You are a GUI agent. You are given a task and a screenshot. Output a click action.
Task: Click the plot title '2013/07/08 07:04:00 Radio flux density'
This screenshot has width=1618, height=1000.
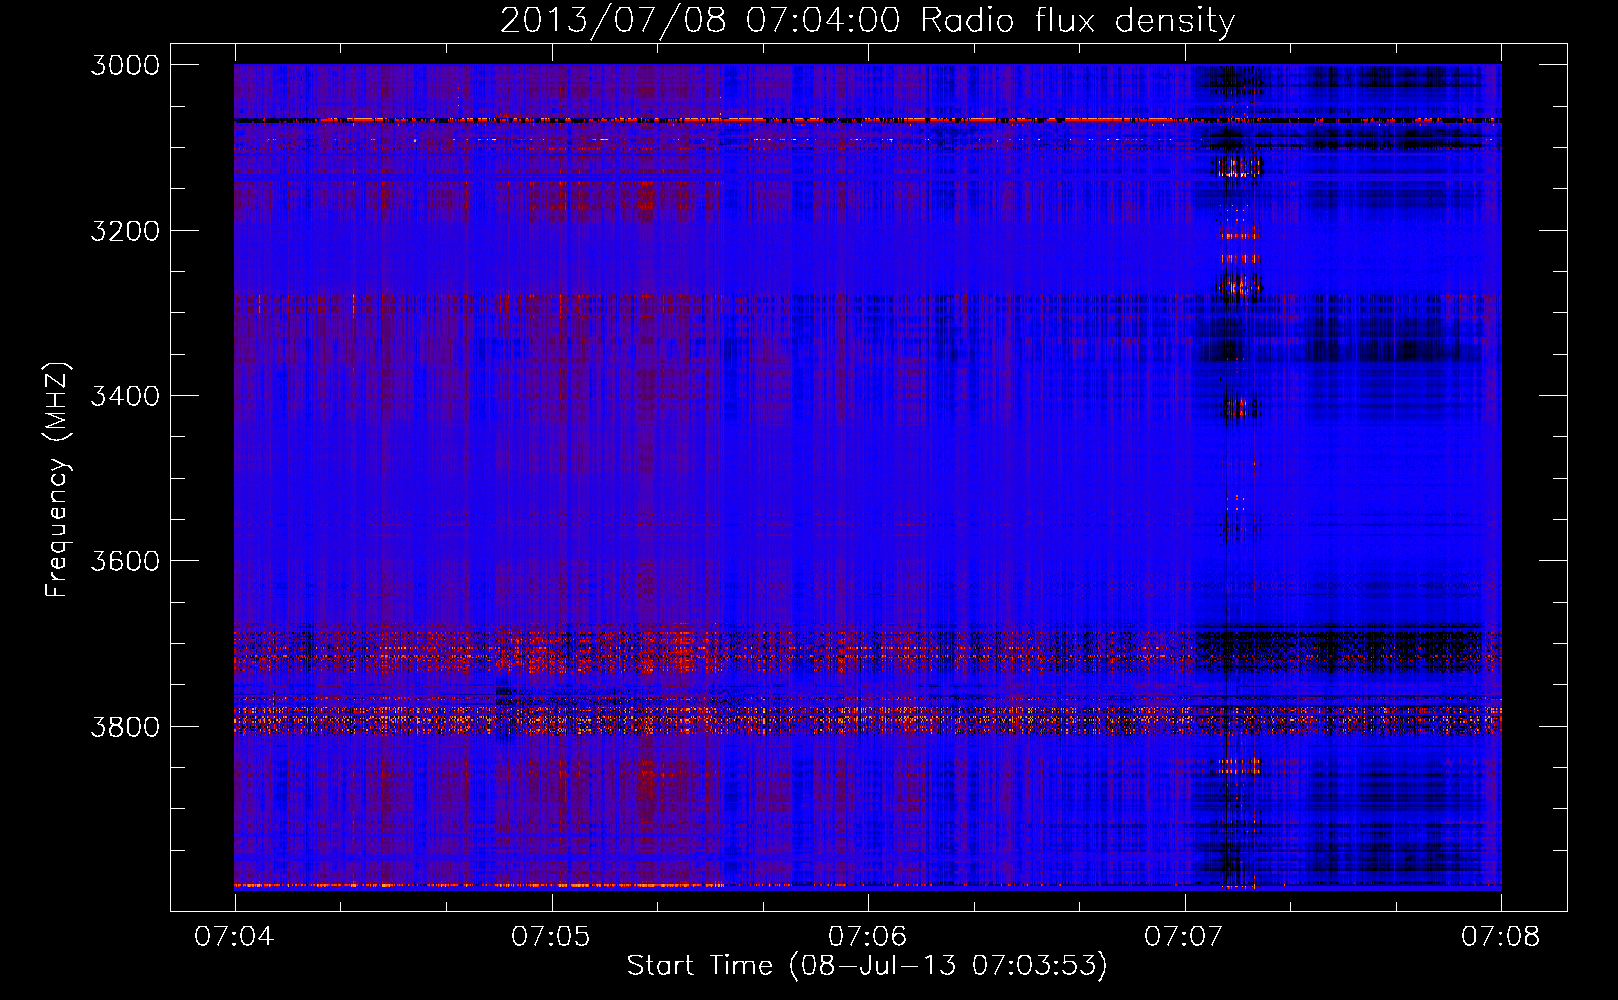coord(867,20)
